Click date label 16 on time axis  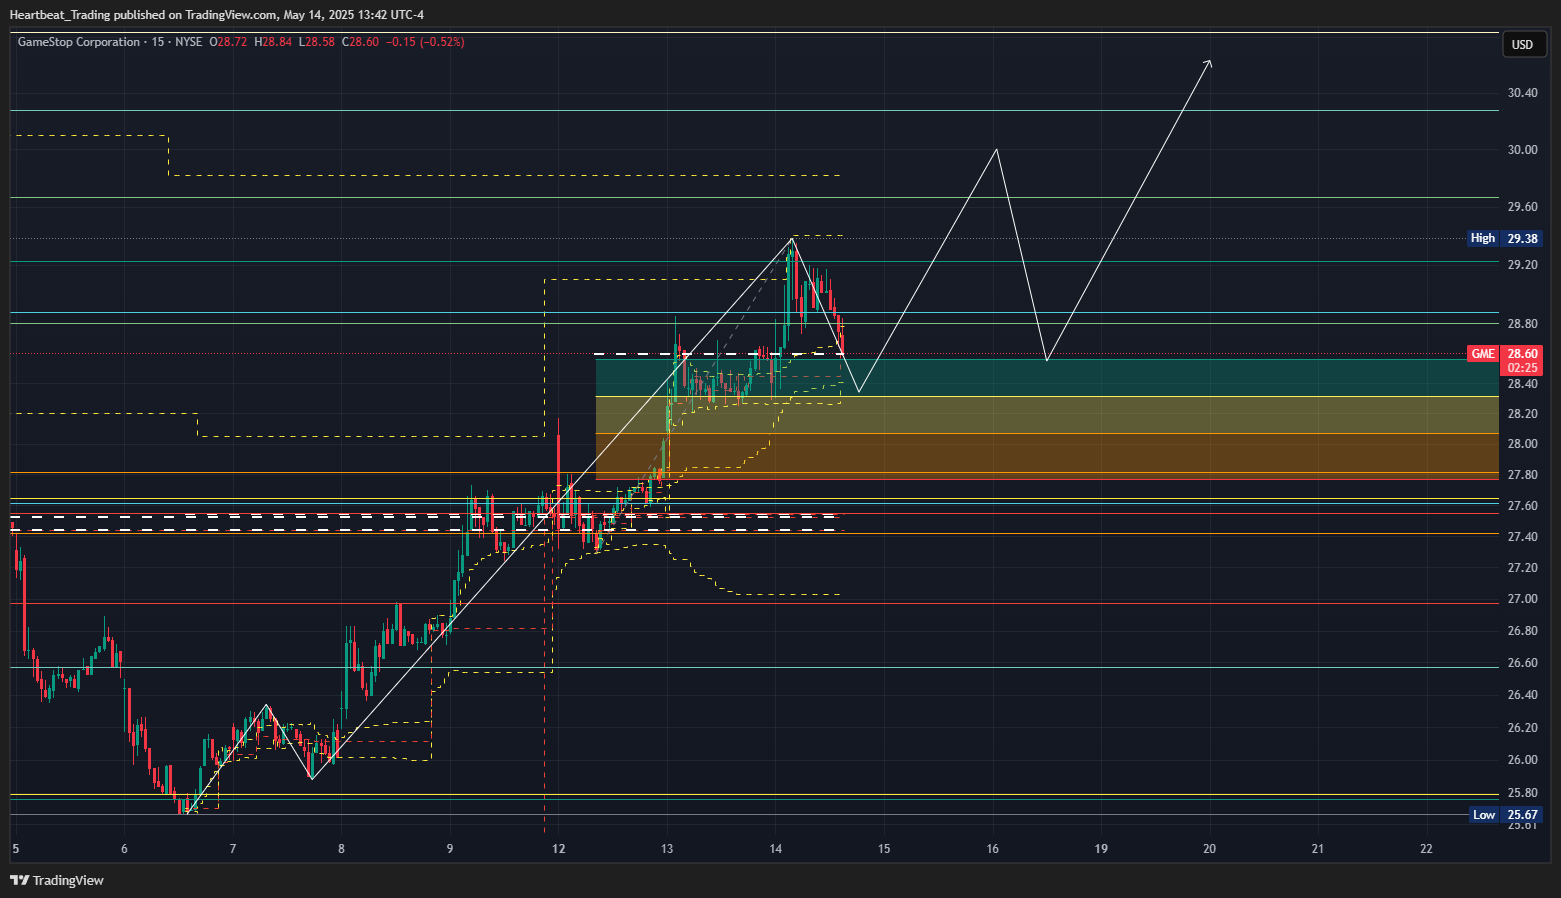(x=992, y=849)
